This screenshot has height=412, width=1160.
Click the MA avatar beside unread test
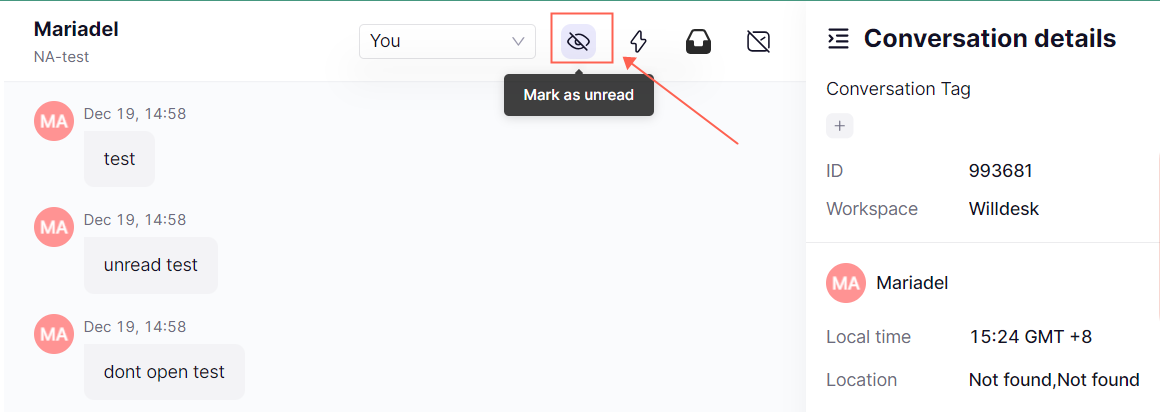54,227
